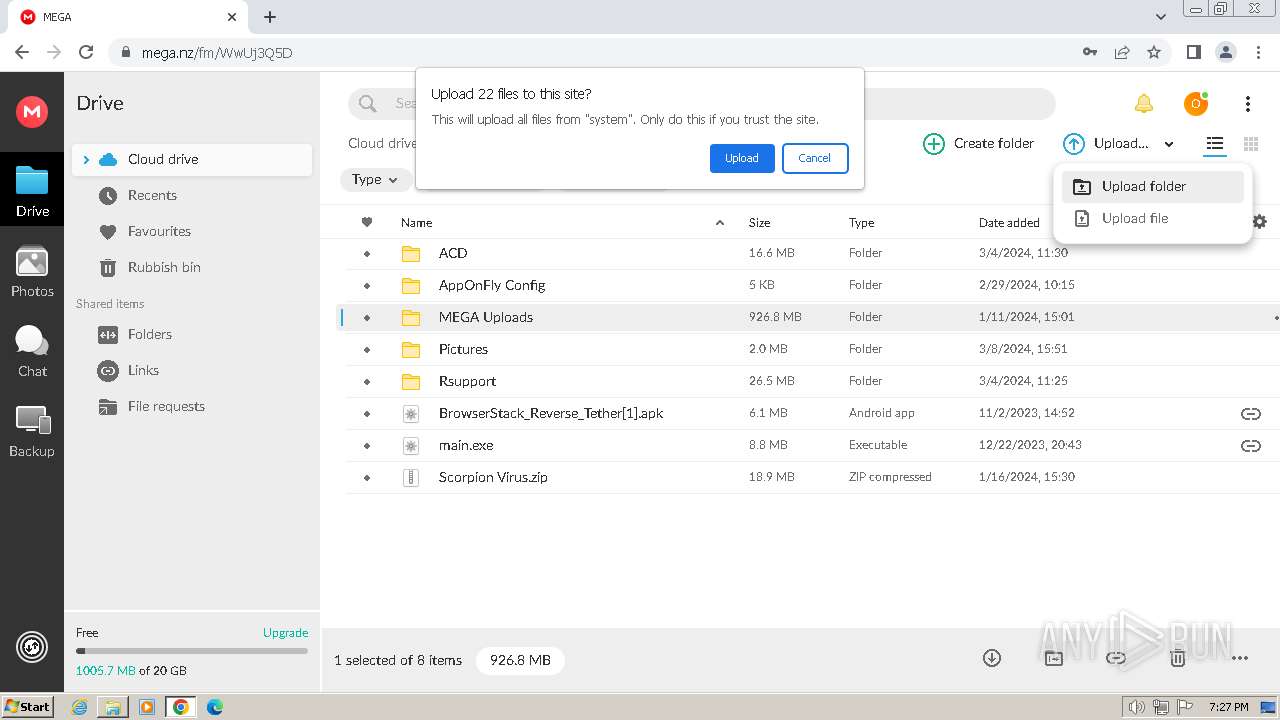Click the download icon in bottom bar

pyautogui.click(x=992, y=658)
